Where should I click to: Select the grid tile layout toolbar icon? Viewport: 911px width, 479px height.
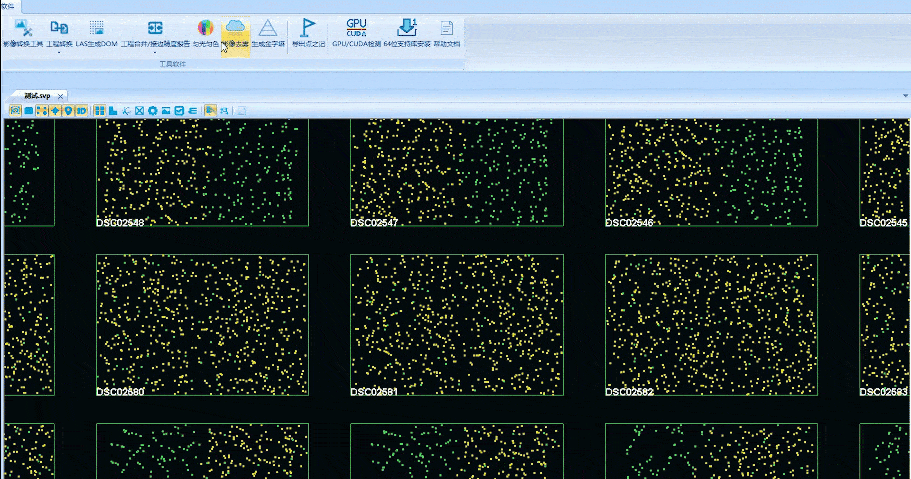click(100, 110)
